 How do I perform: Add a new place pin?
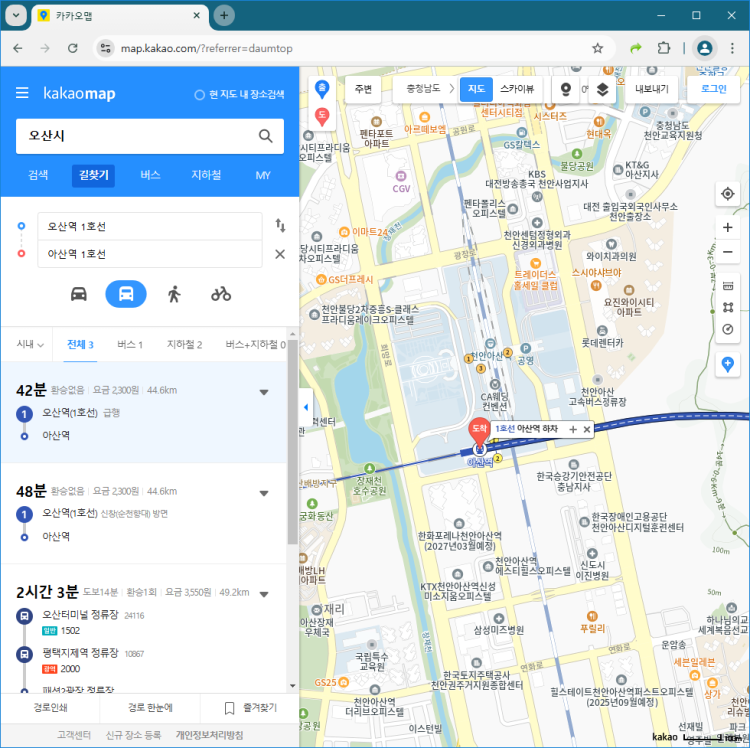tap(728, 364)
